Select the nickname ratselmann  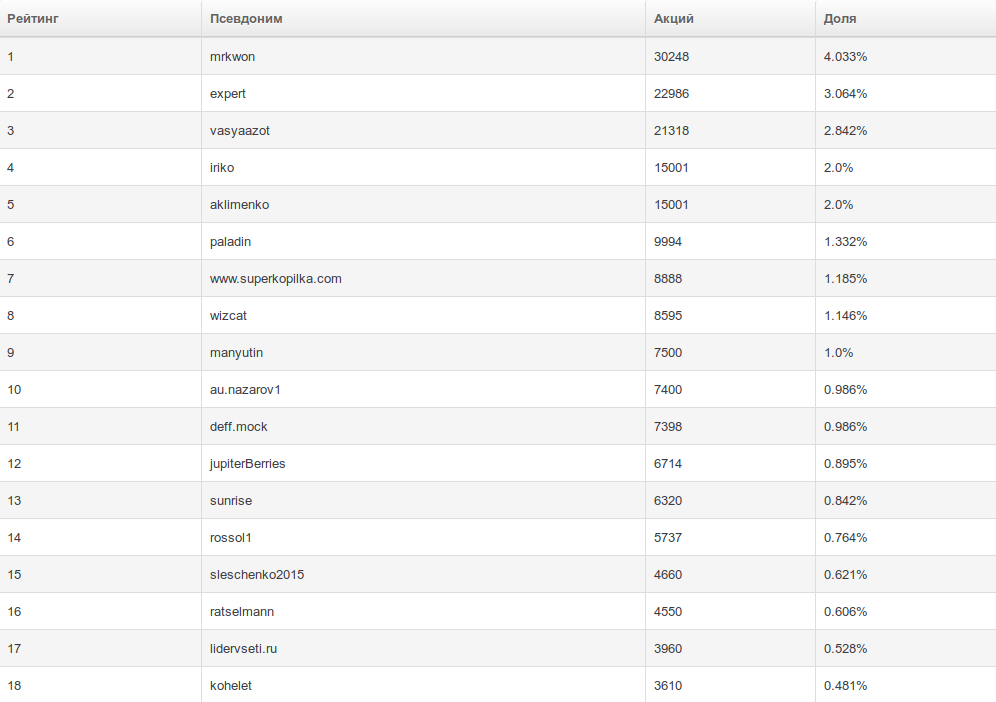242,612
